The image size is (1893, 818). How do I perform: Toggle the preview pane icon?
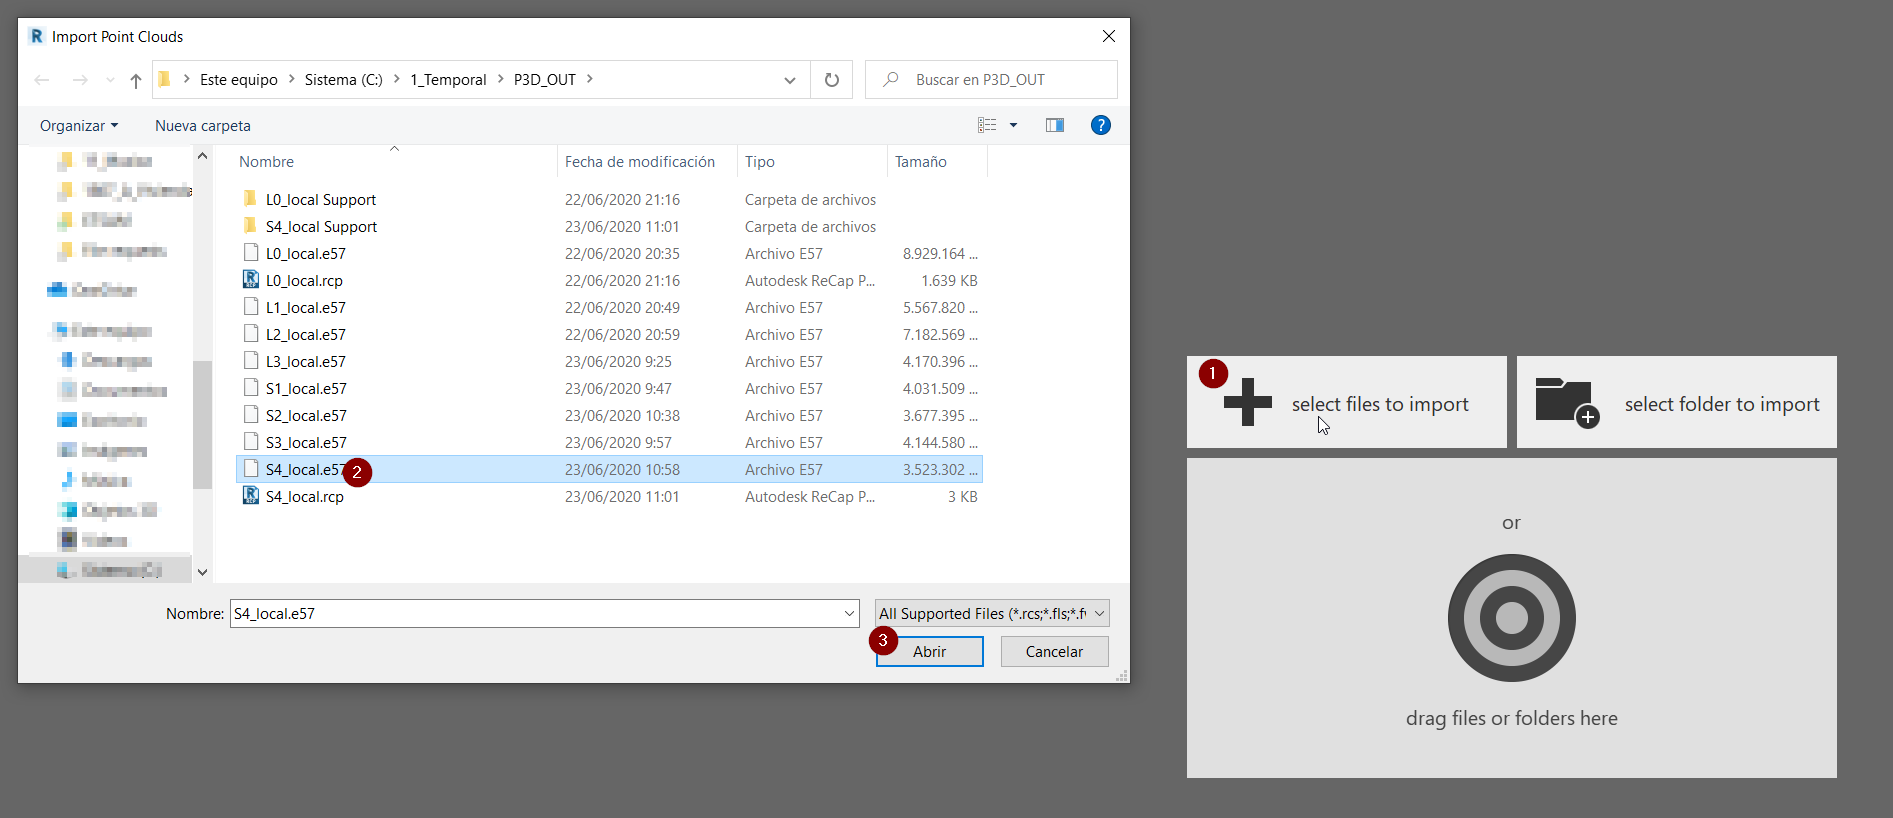(1054, 125)
